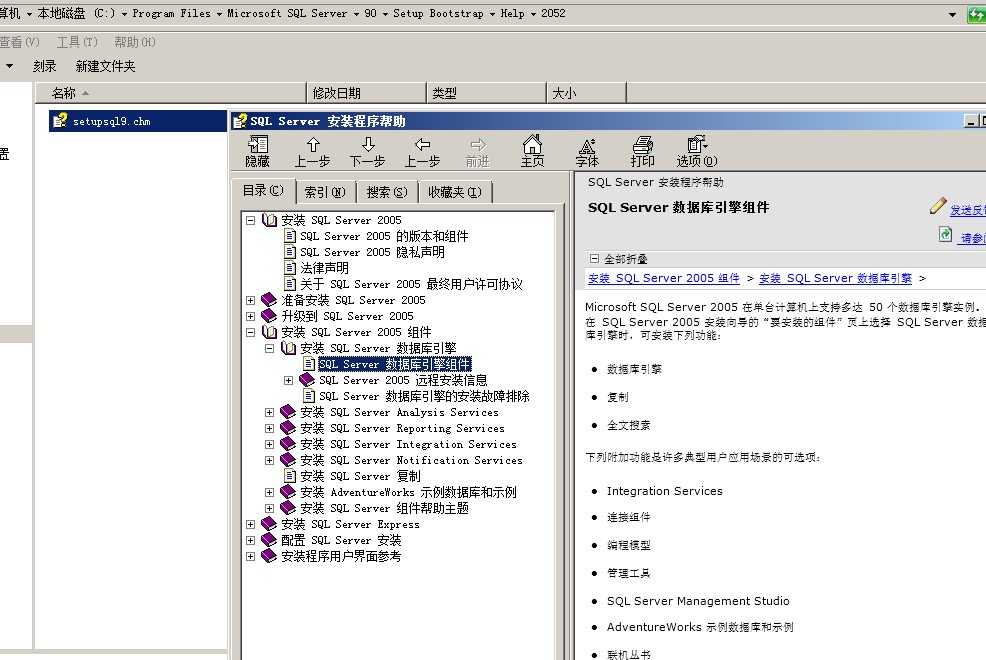Click the purple book icon for 升级到 SQL Server 2005
986x660 pixels.
point(269,316)
